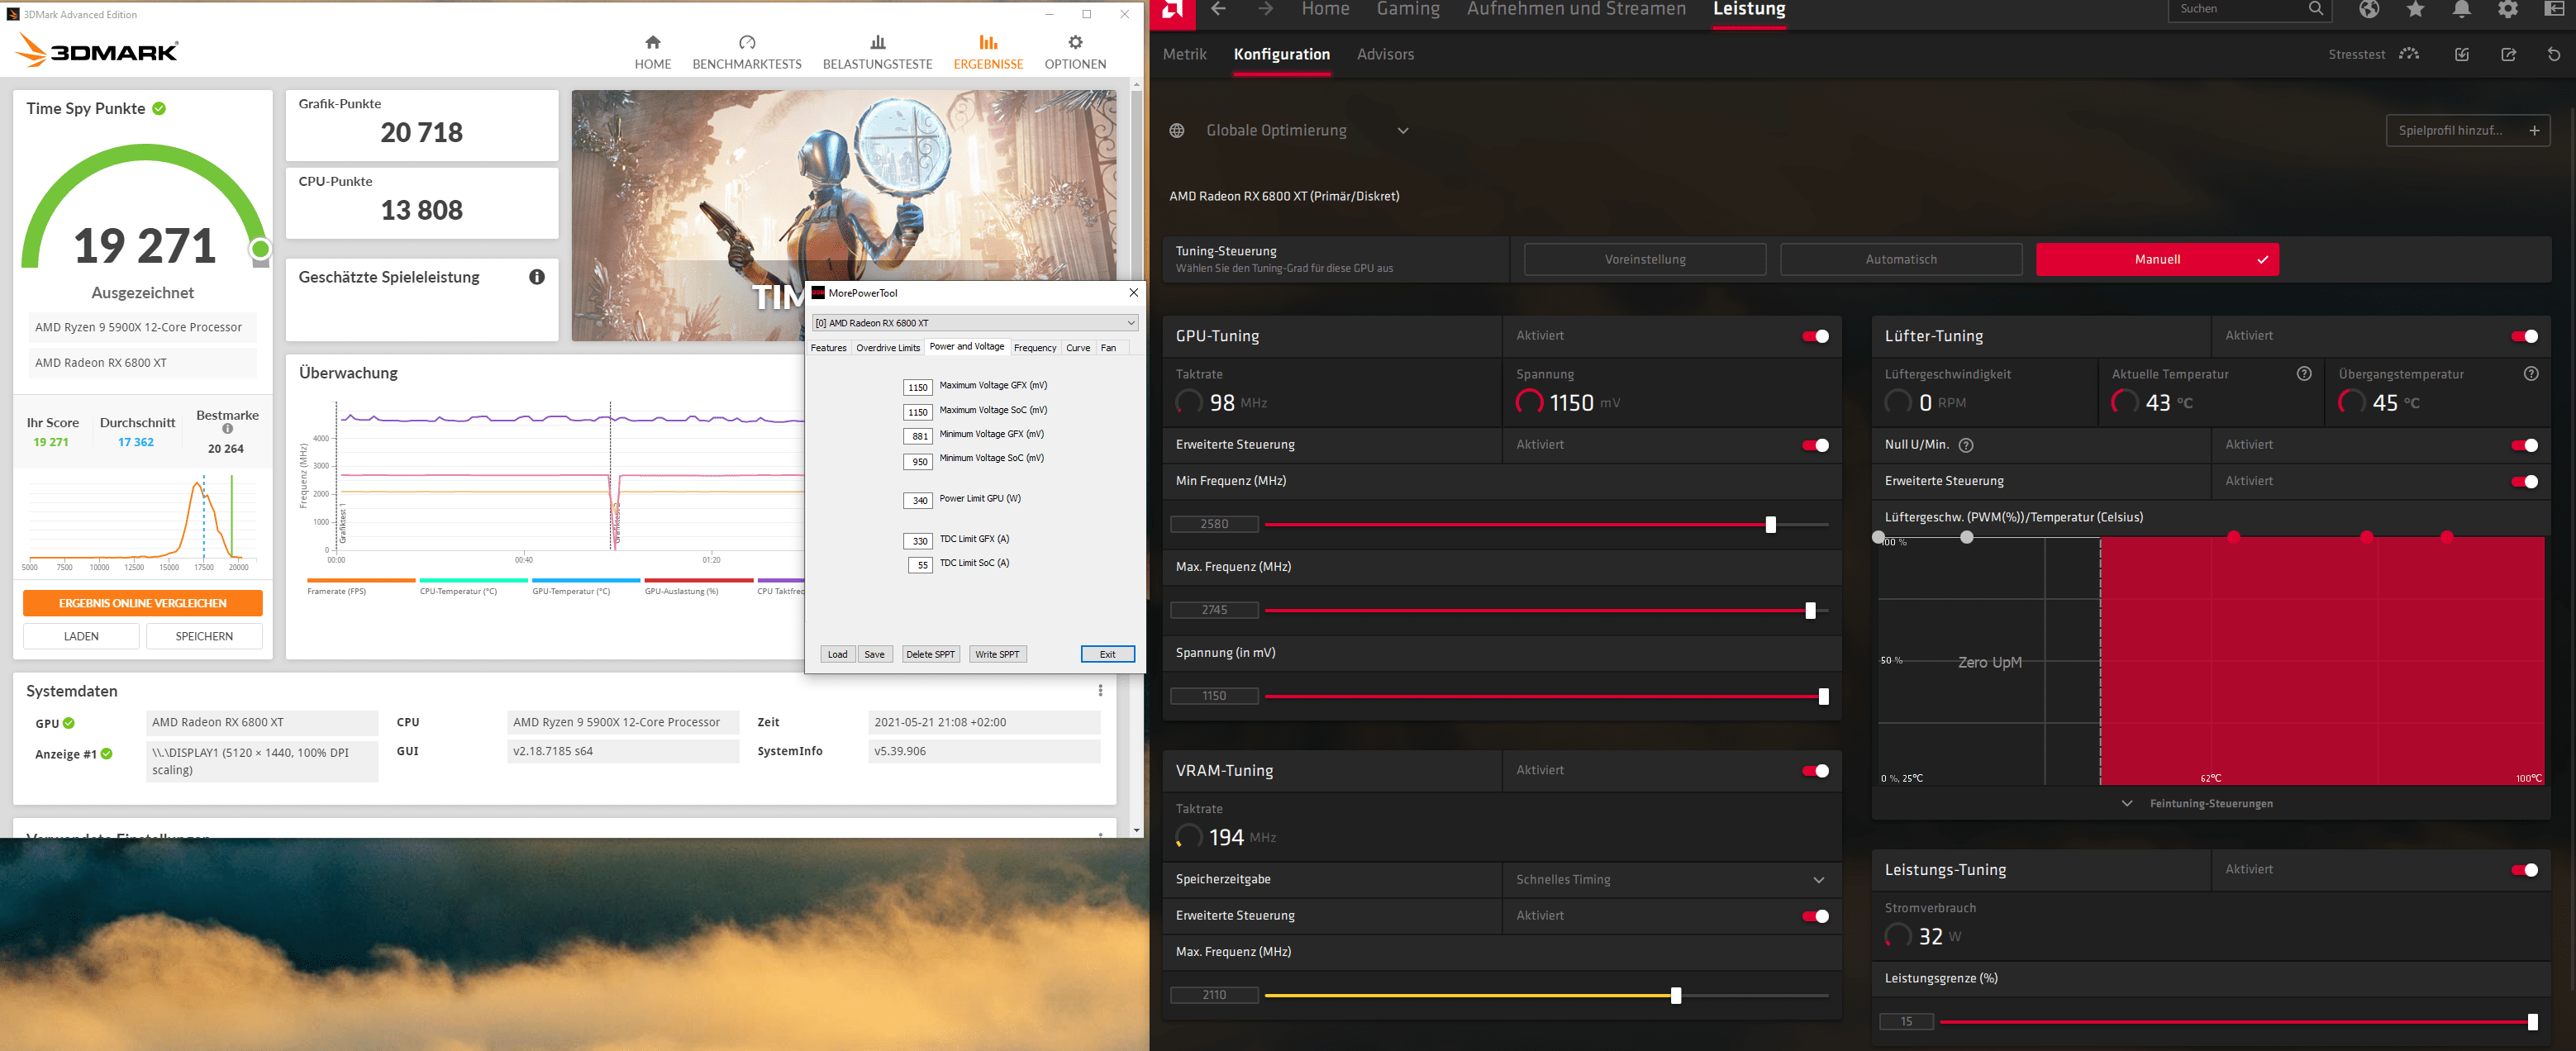This screenshot has width=2576, height=1051.
Task: Open Radeon settings gear icon
Action: 2508,9
